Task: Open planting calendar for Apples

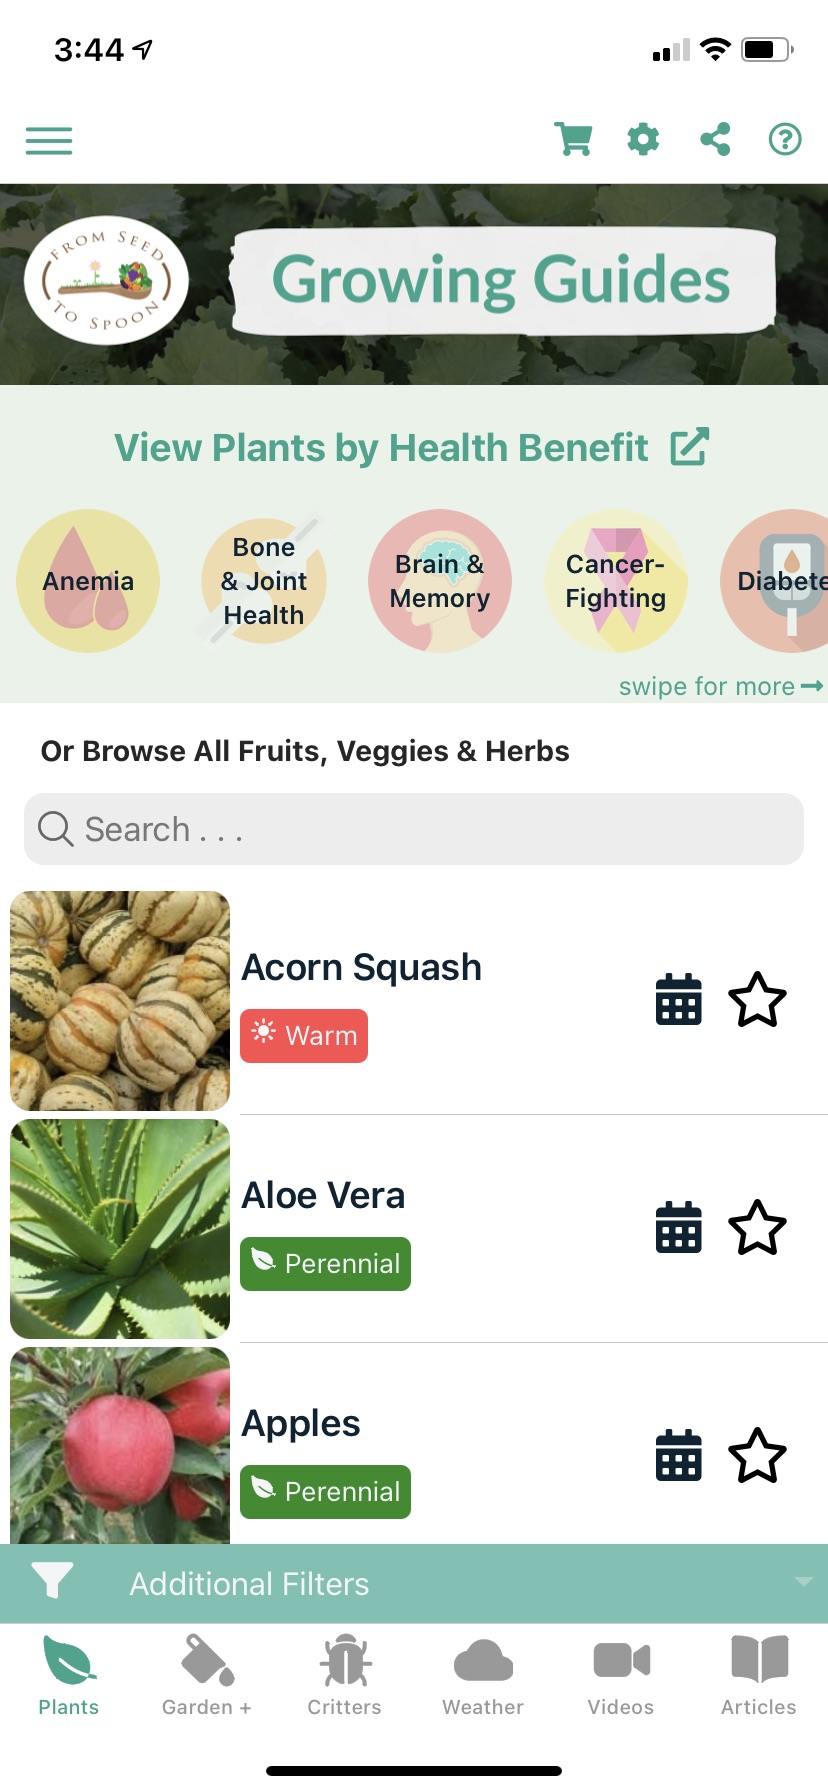Action: [x=678, y=1455]
